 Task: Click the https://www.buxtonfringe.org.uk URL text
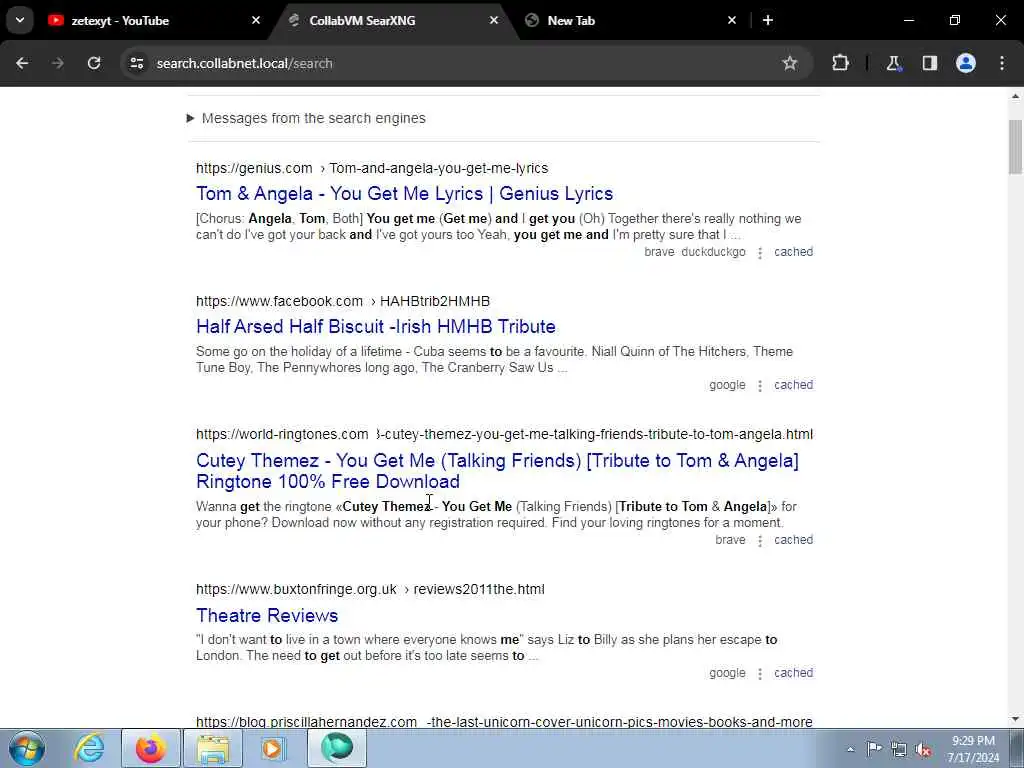point(296,589)
